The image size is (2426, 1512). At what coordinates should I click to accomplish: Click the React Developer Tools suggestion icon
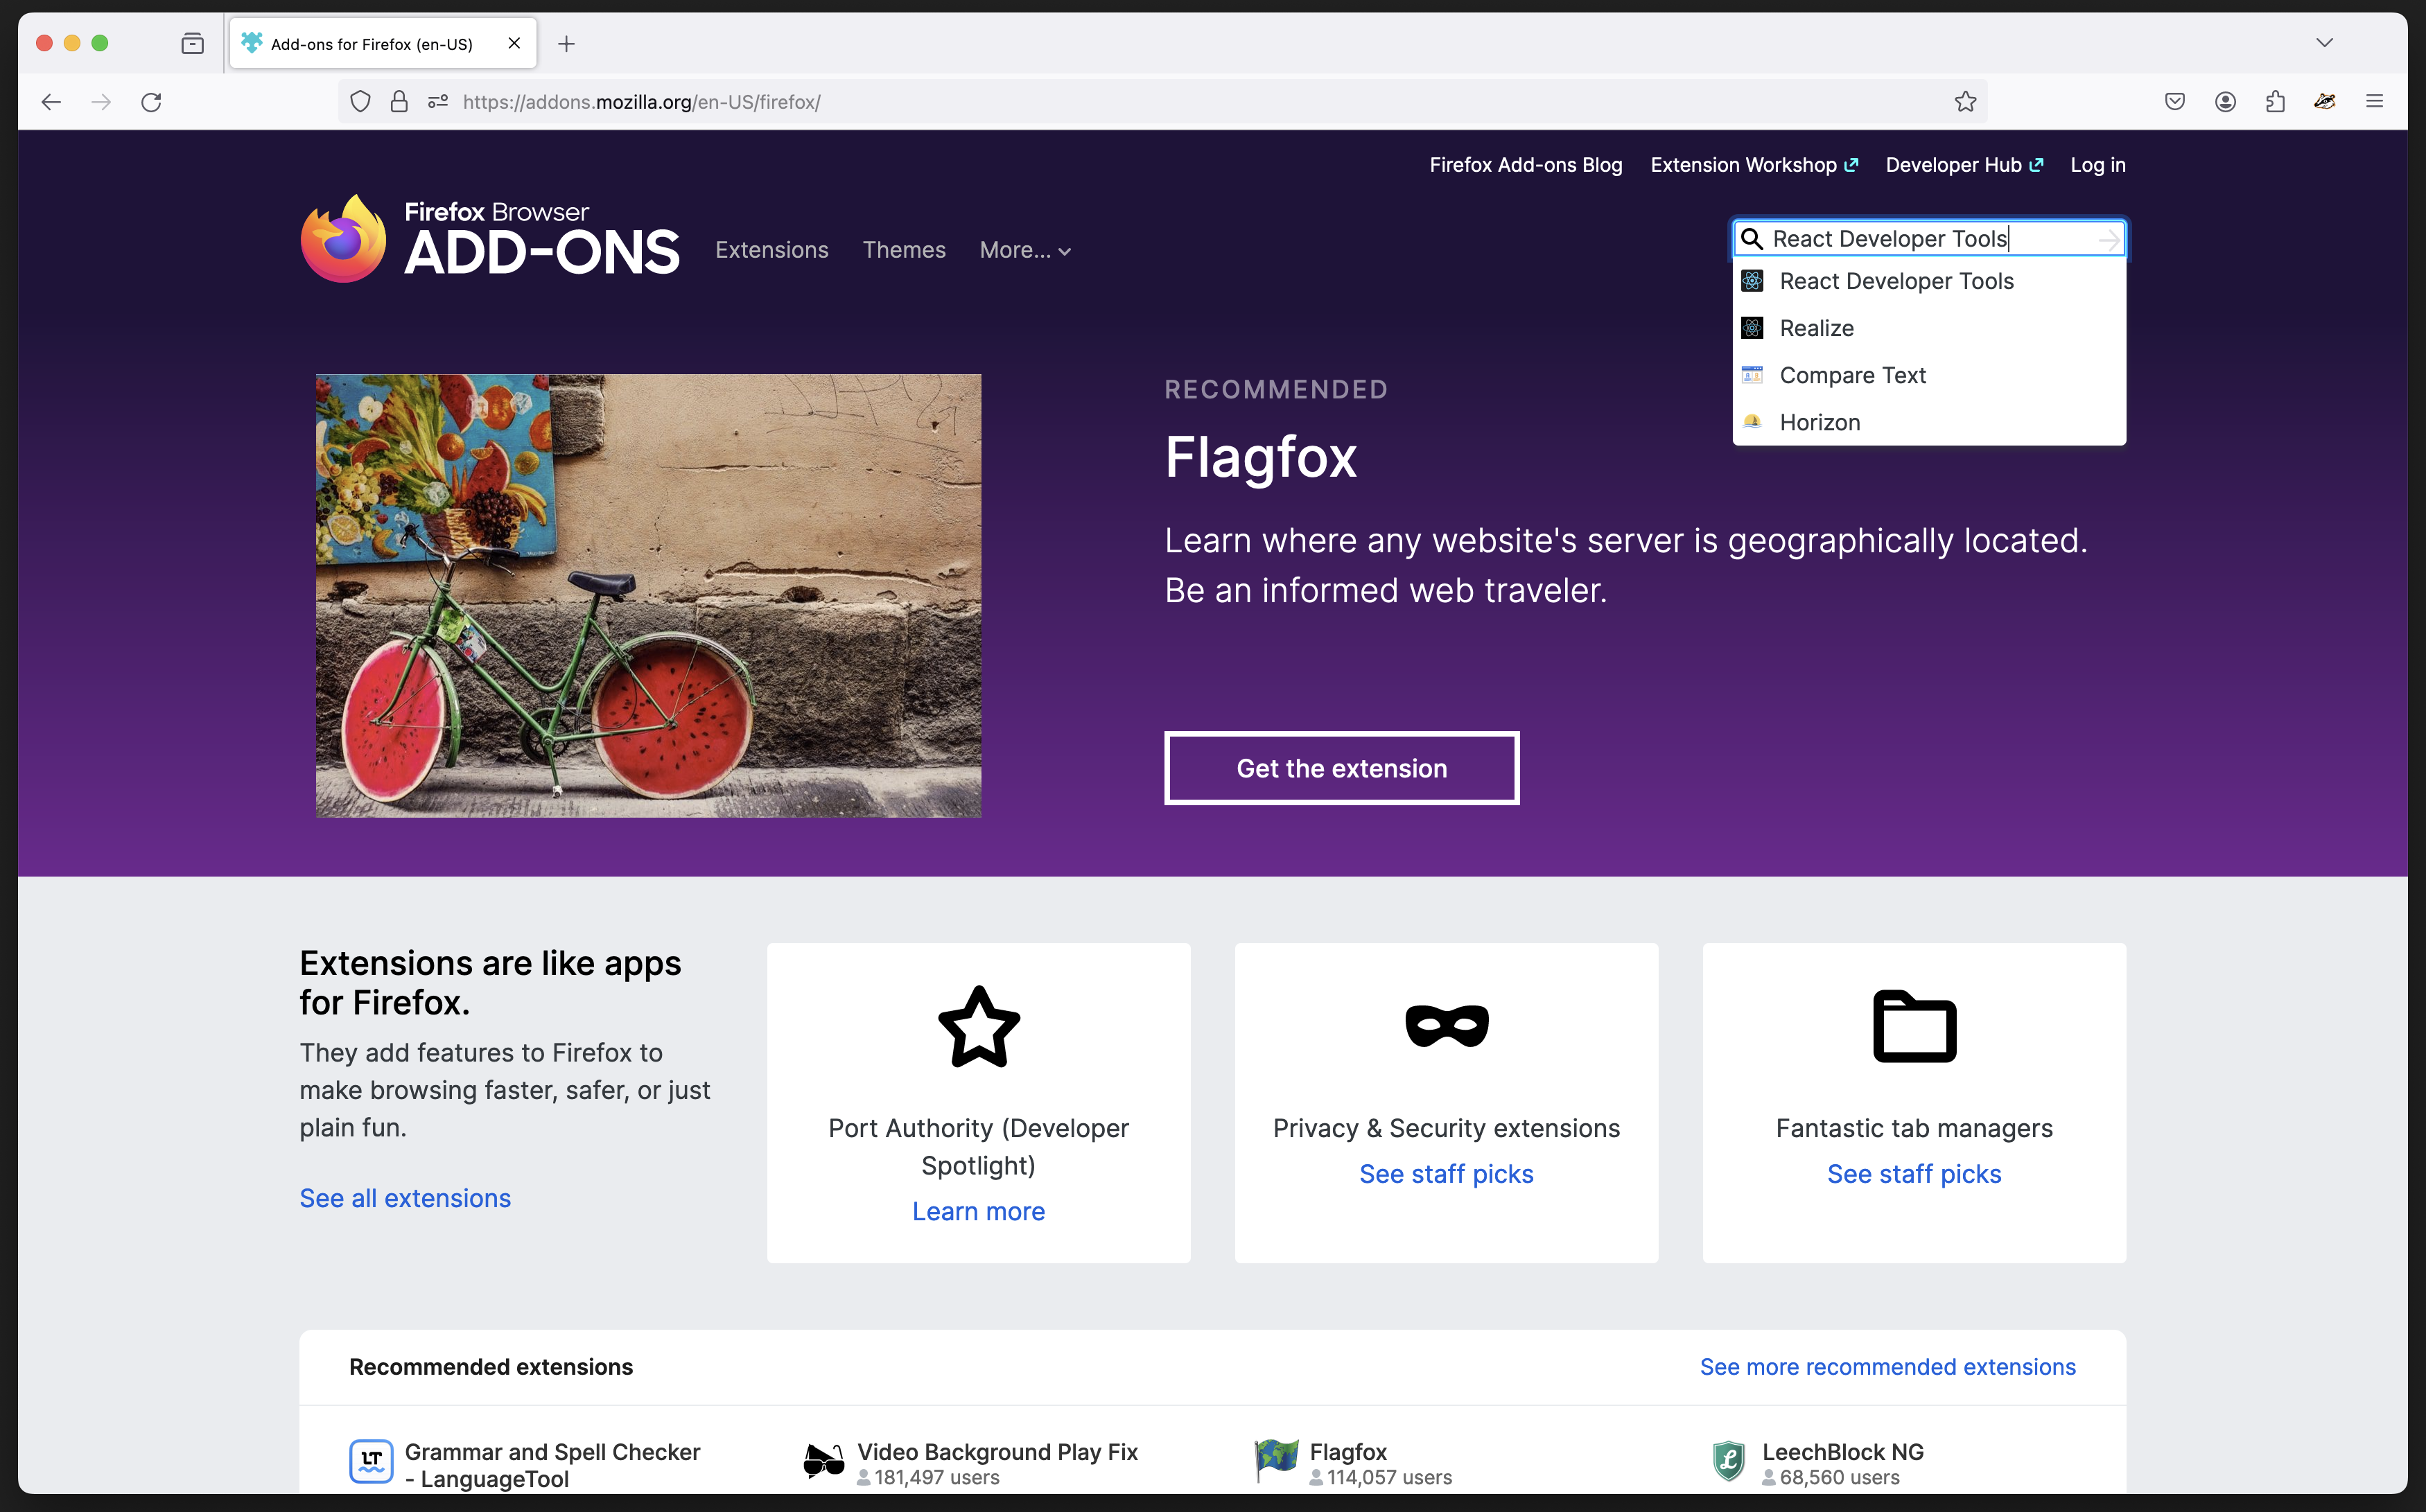coord(1752,281)
